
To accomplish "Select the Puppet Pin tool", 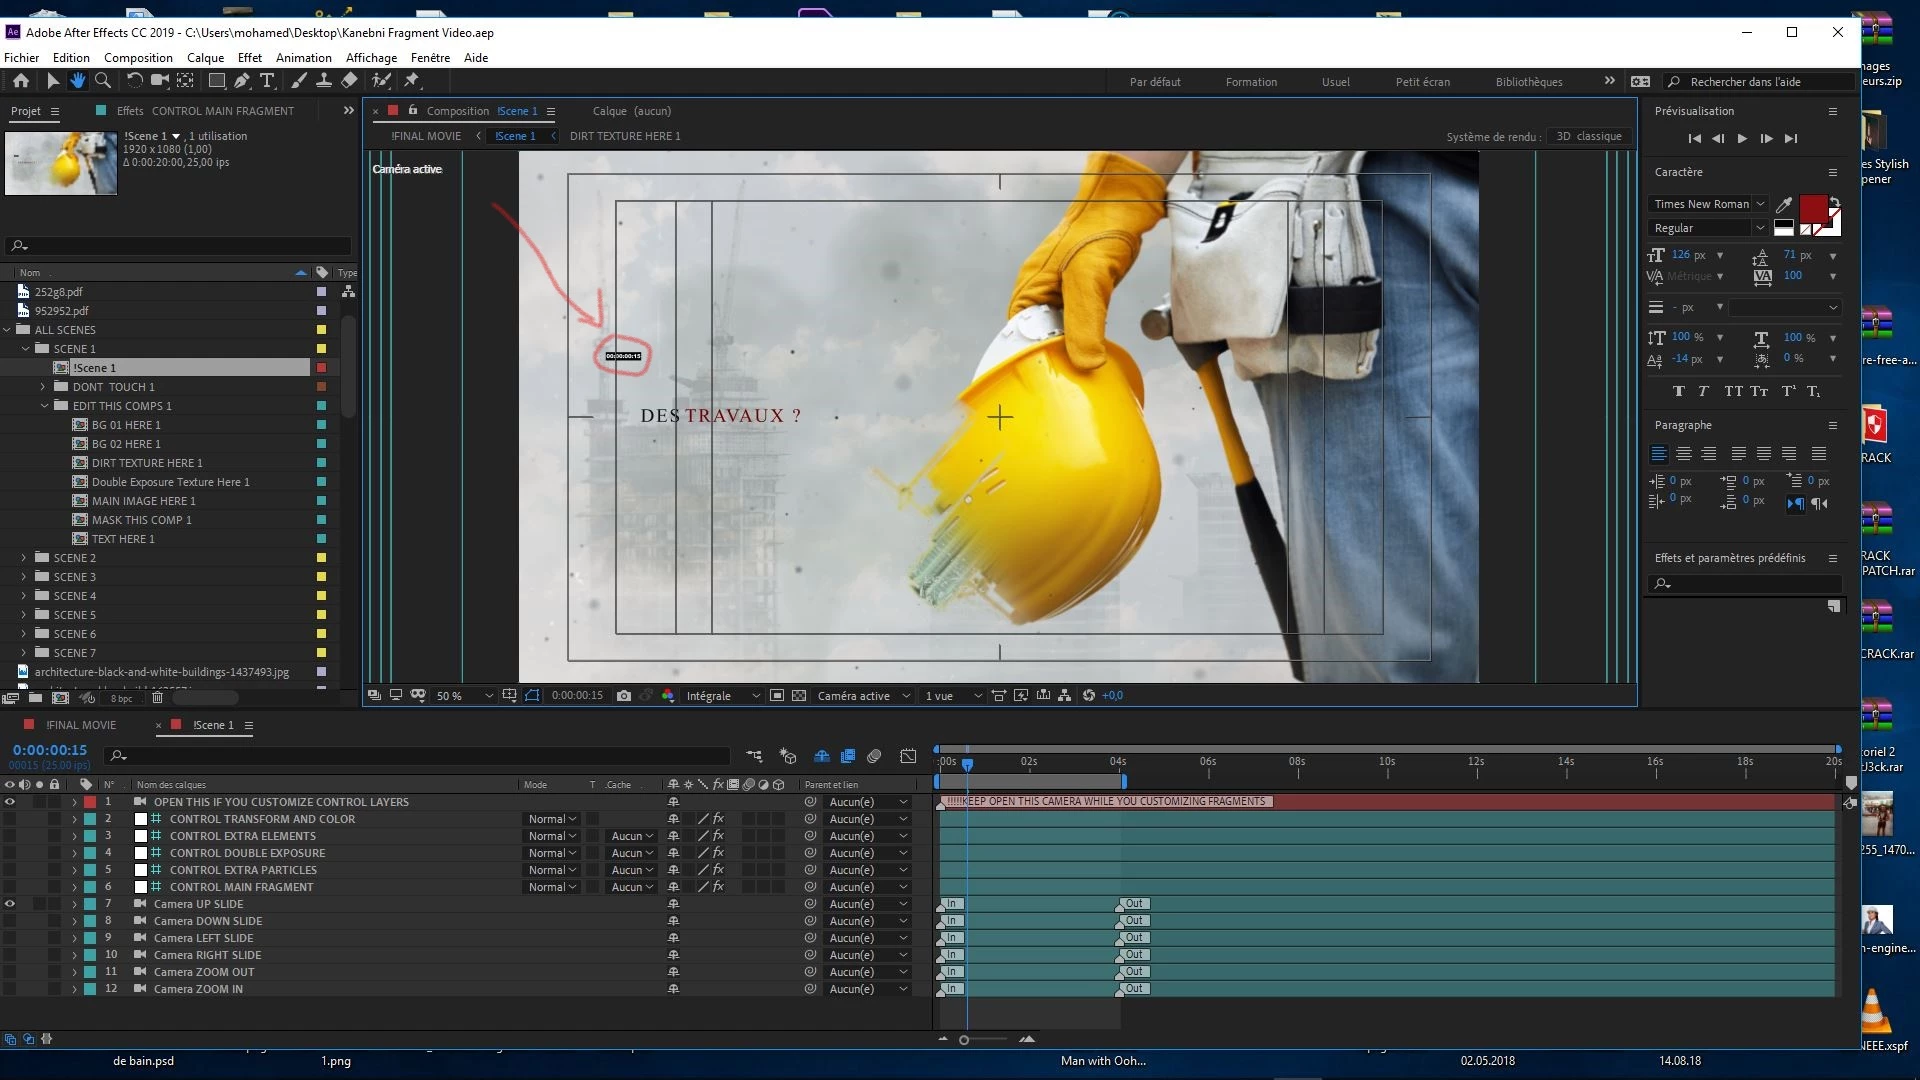I will click(x=412, y=81).
